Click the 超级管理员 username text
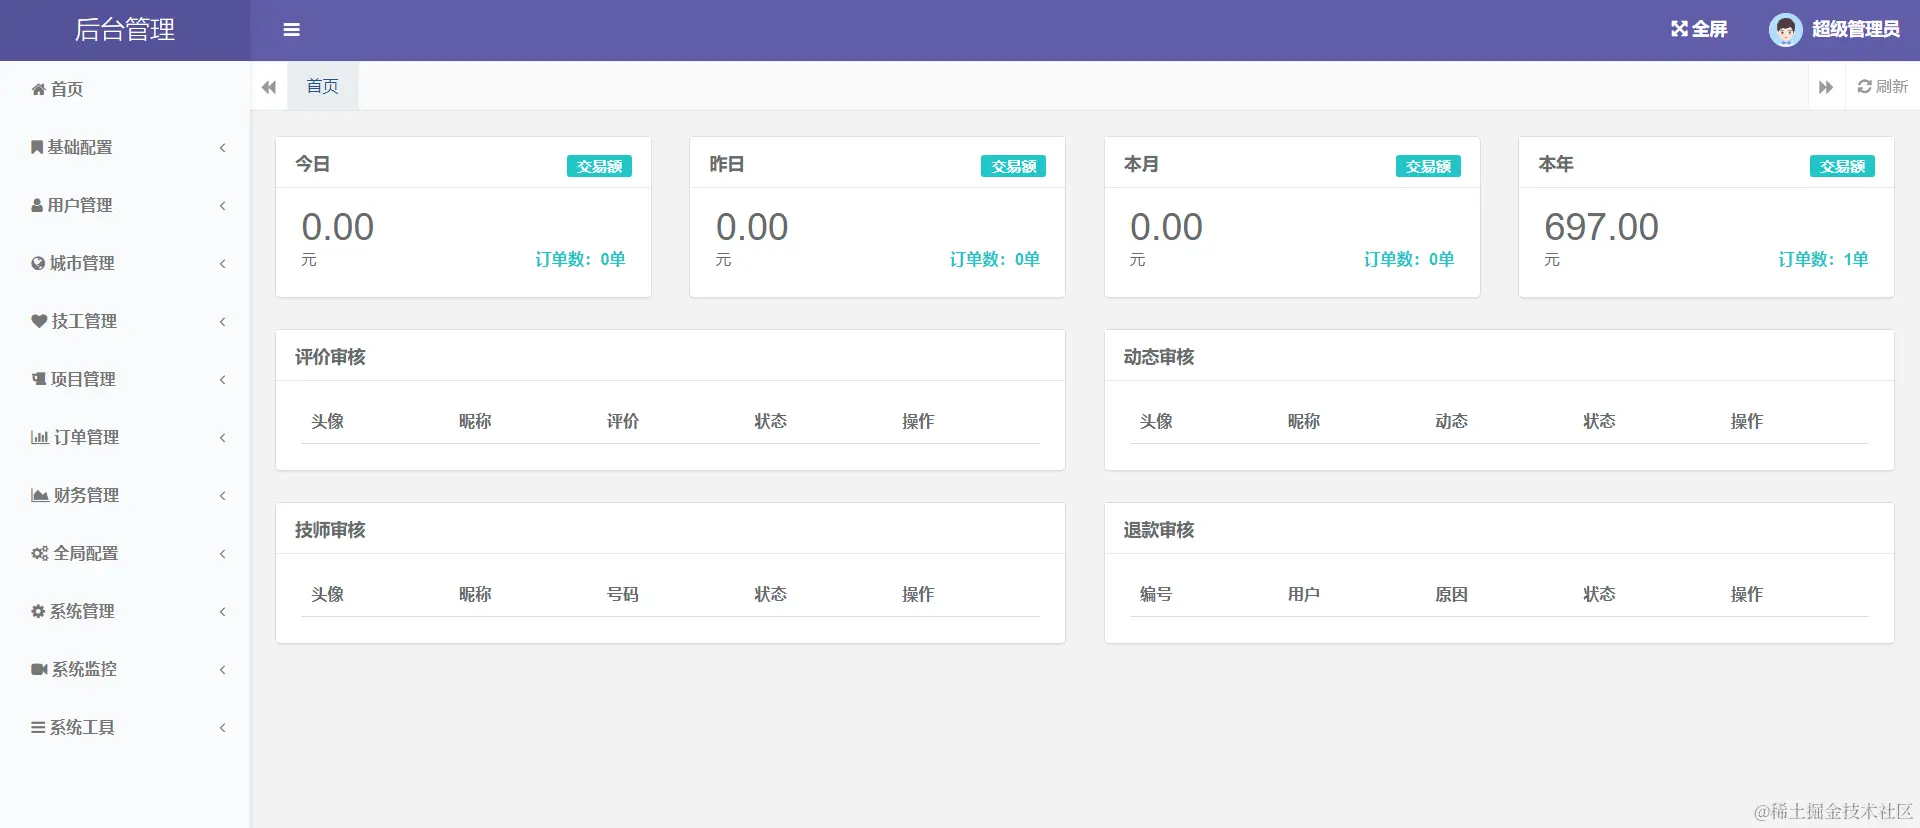Image resolution: width=1920 pixels, height=828 pixels. point(1856,29)
